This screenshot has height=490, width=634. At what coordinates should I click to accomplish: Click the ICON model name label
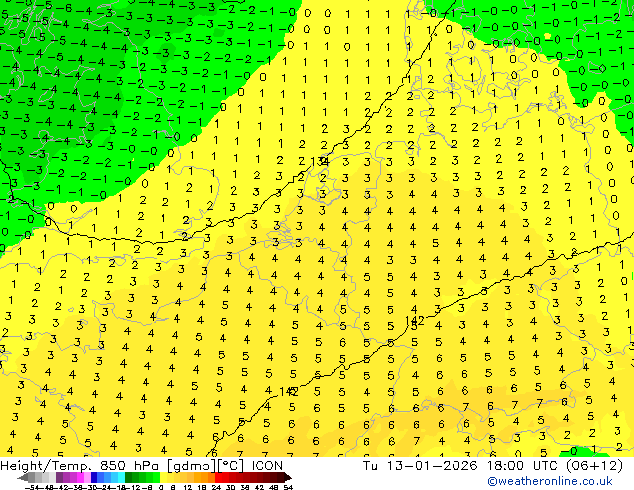(x=267, y=466)
